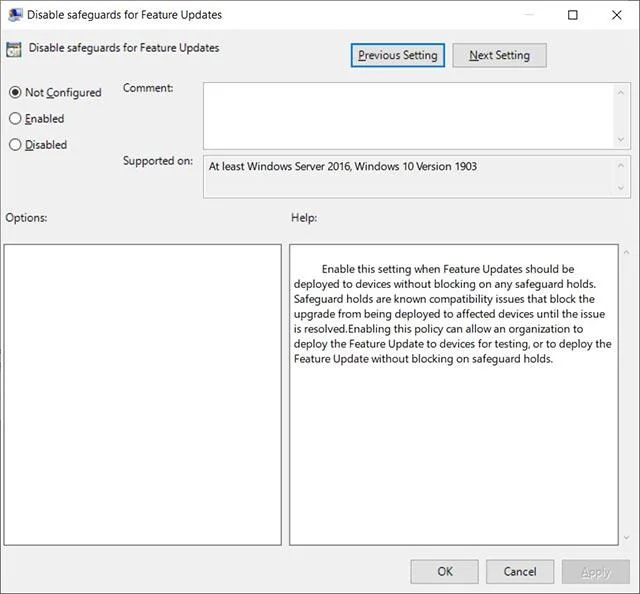
Task: Cancel the policy dialog
Action: 520,572
